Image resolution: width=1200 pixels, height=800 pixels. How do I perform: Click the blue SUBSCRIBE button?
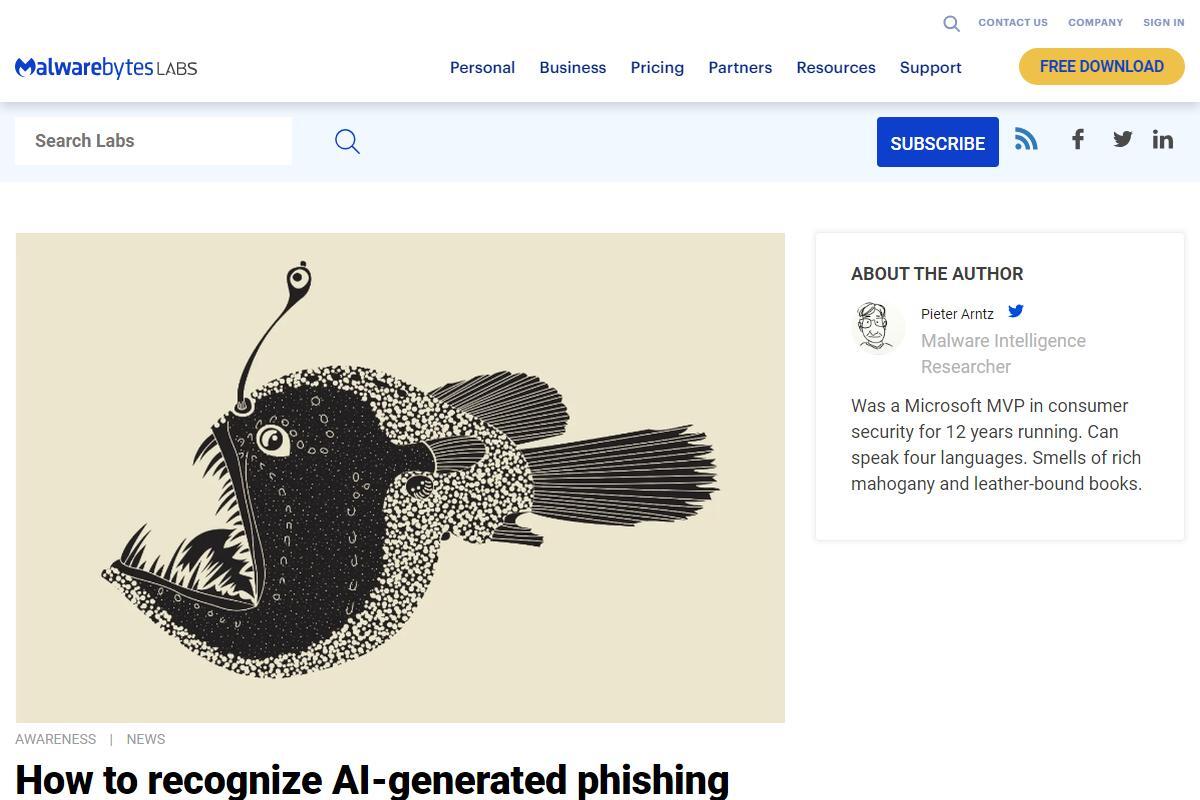(x=938, y=142)
